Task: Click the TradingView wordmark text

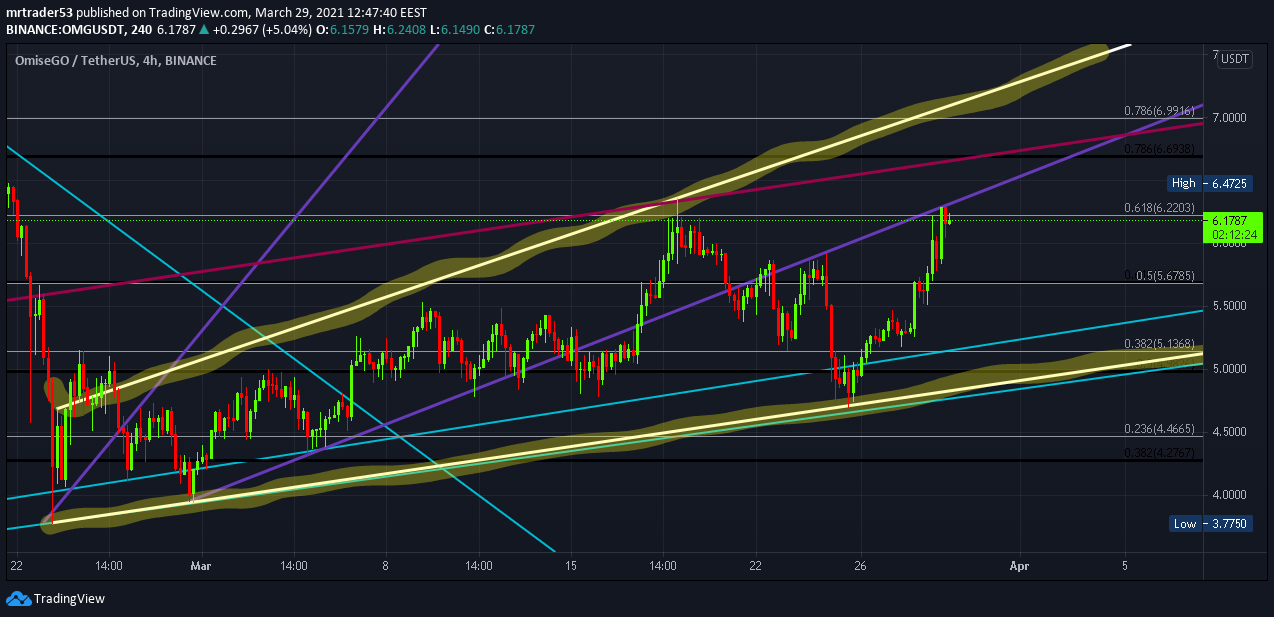Action: pos(69,599)
